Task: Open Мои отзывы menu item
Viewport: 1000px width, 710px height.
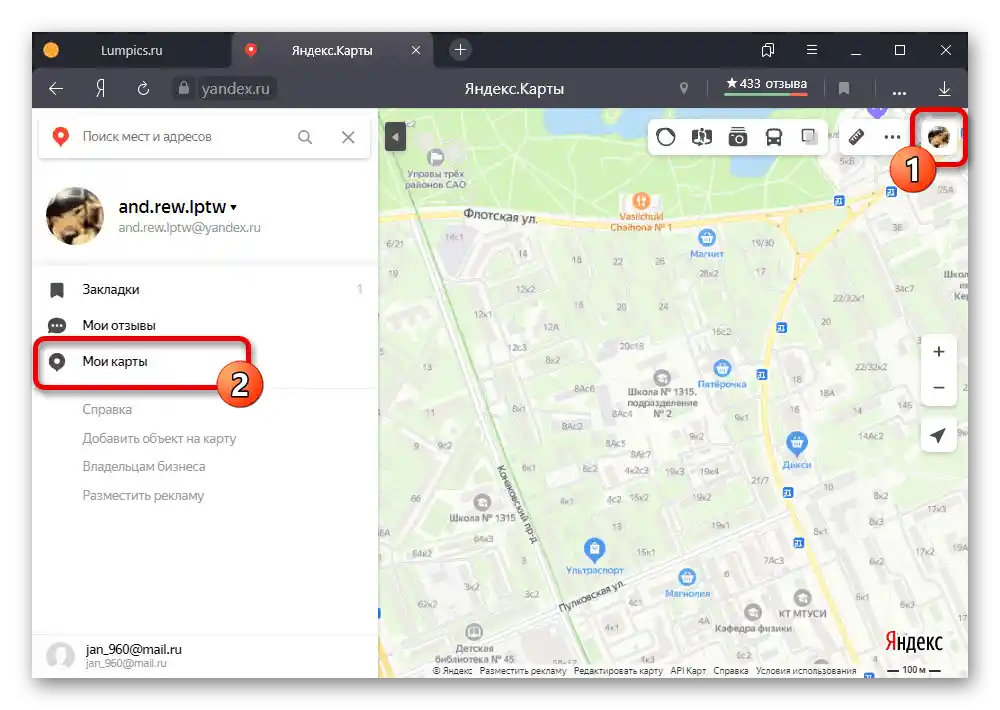Action: tap(204, 325)
